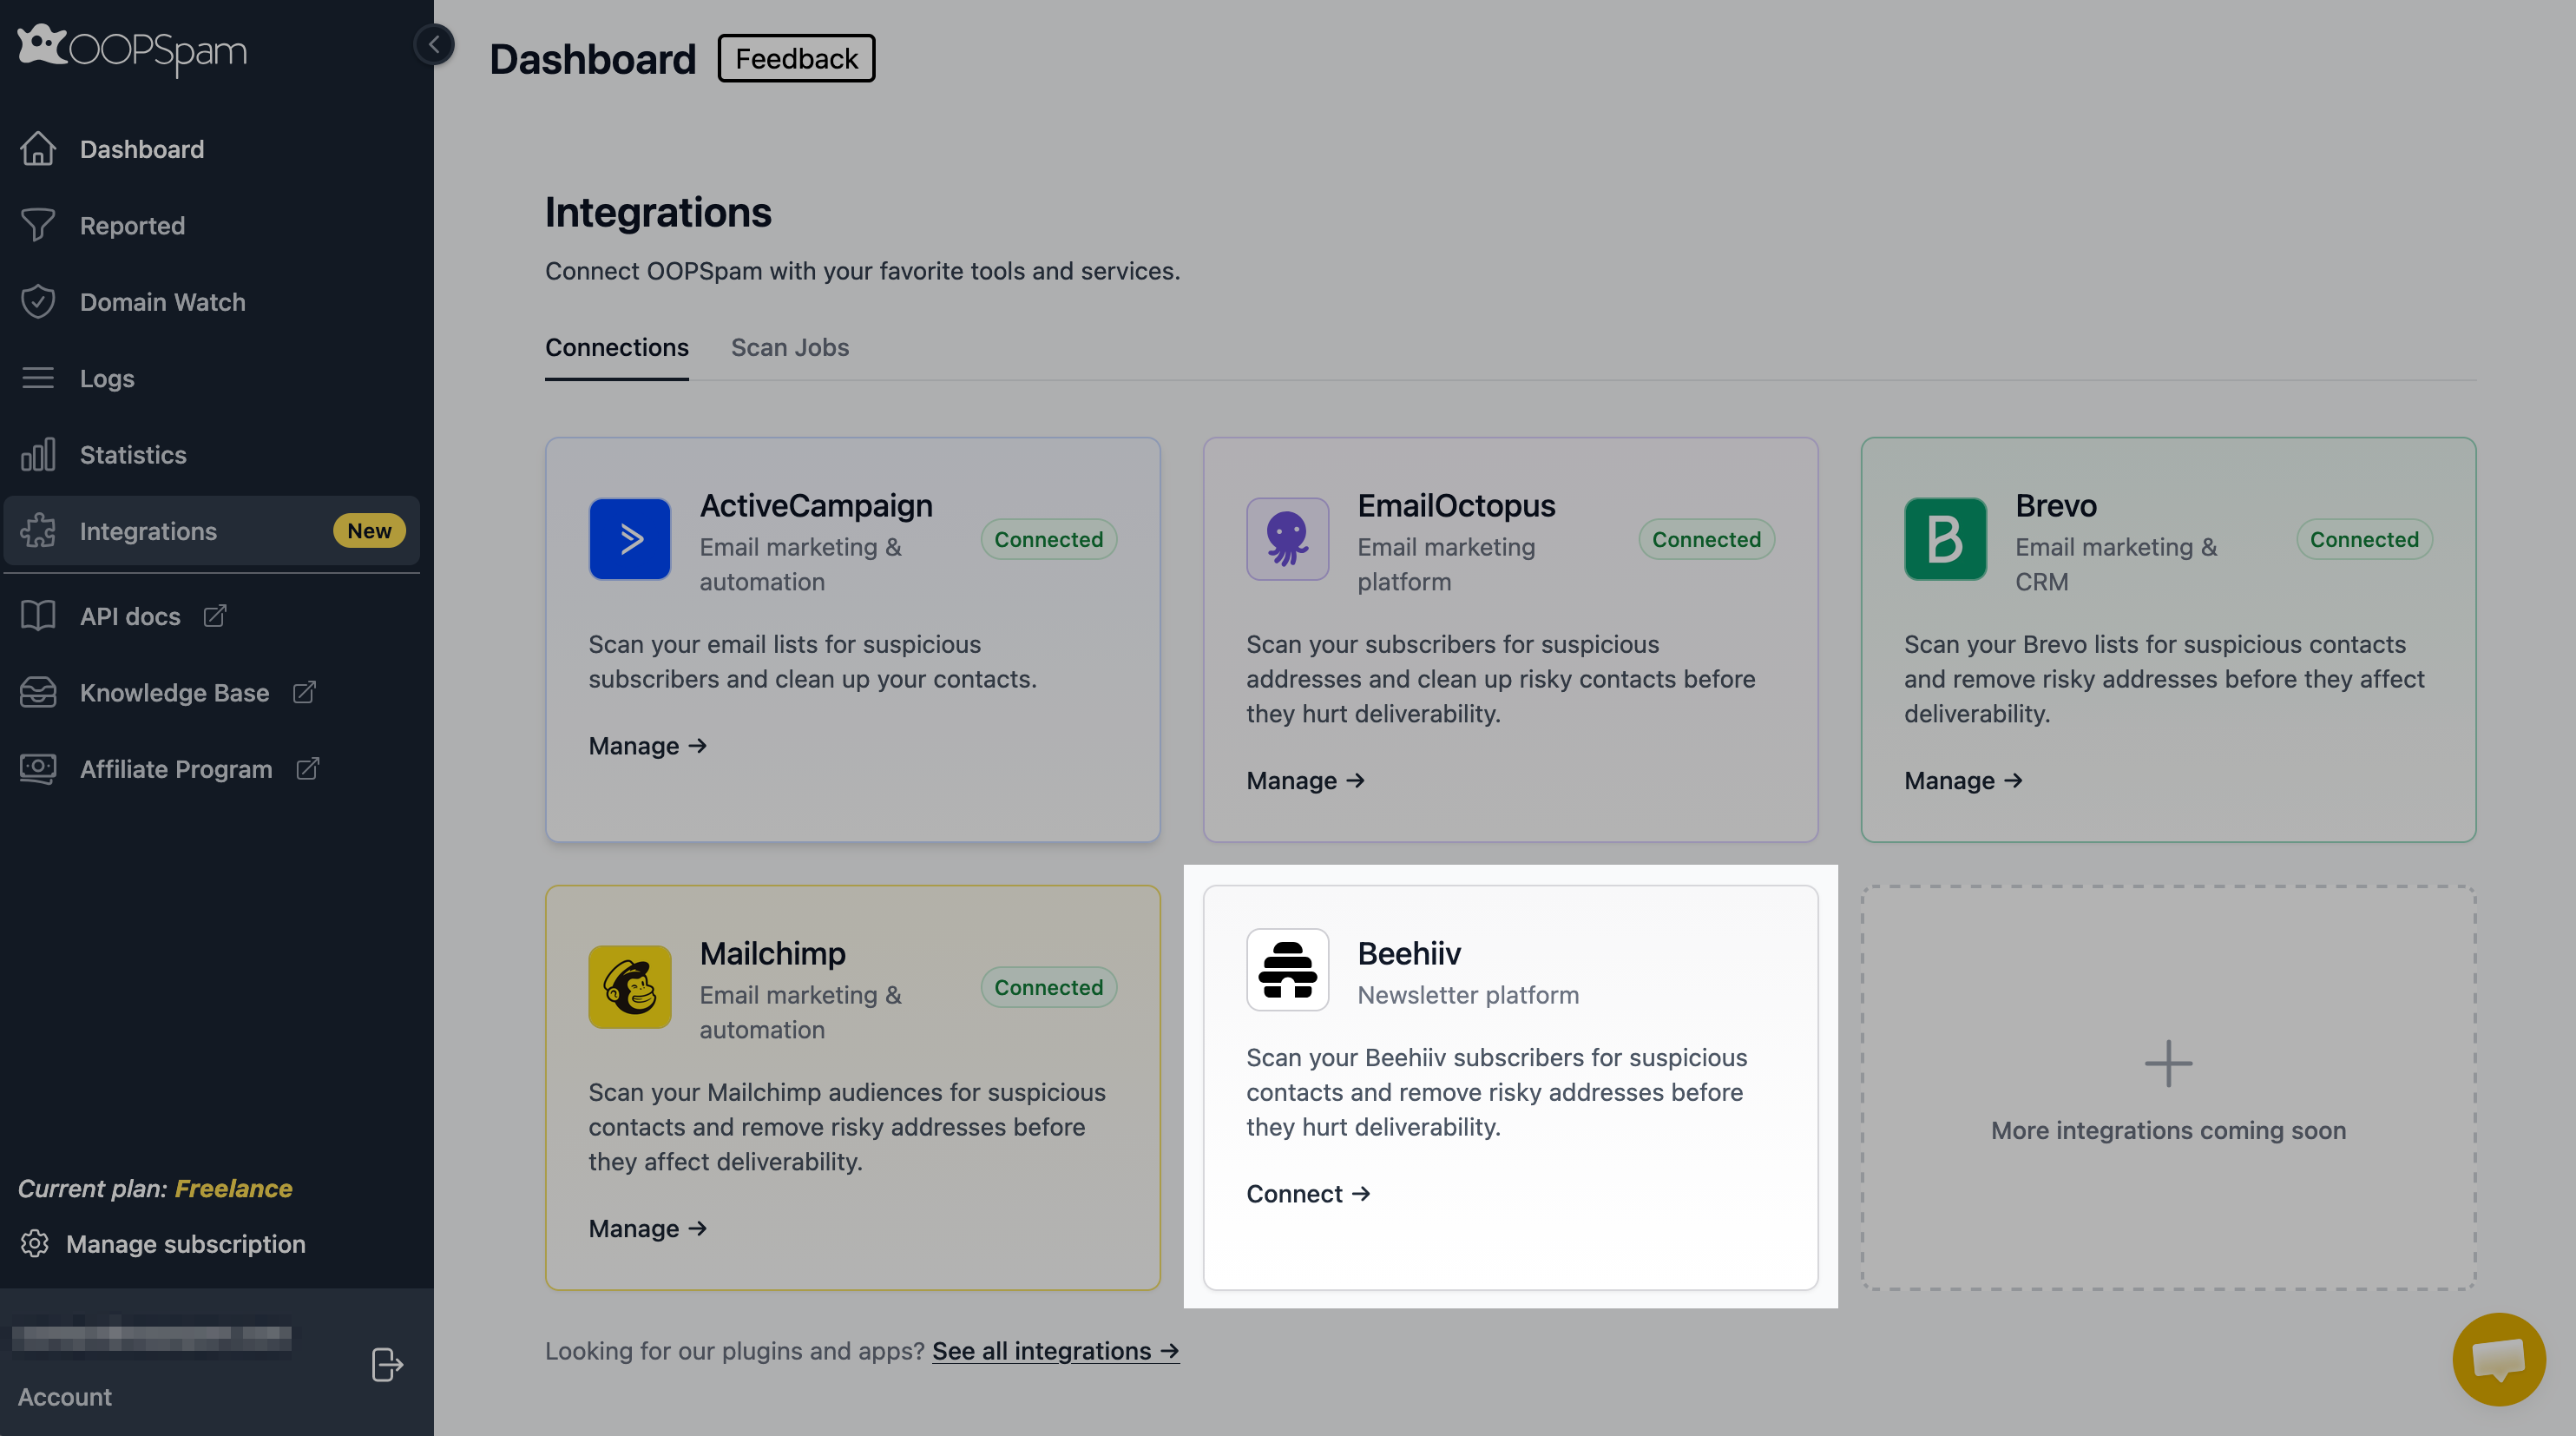Switch to the Connections tab

coord(617,347)
